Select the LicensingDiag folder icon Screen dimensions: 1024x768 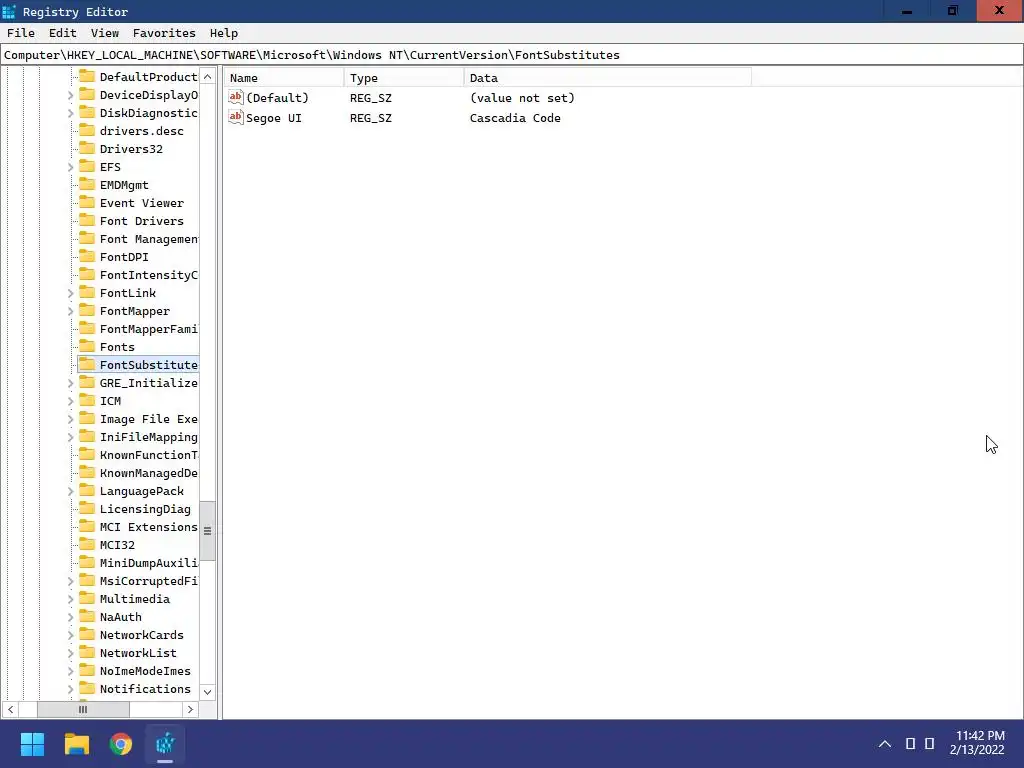click(x=87, y=508)
